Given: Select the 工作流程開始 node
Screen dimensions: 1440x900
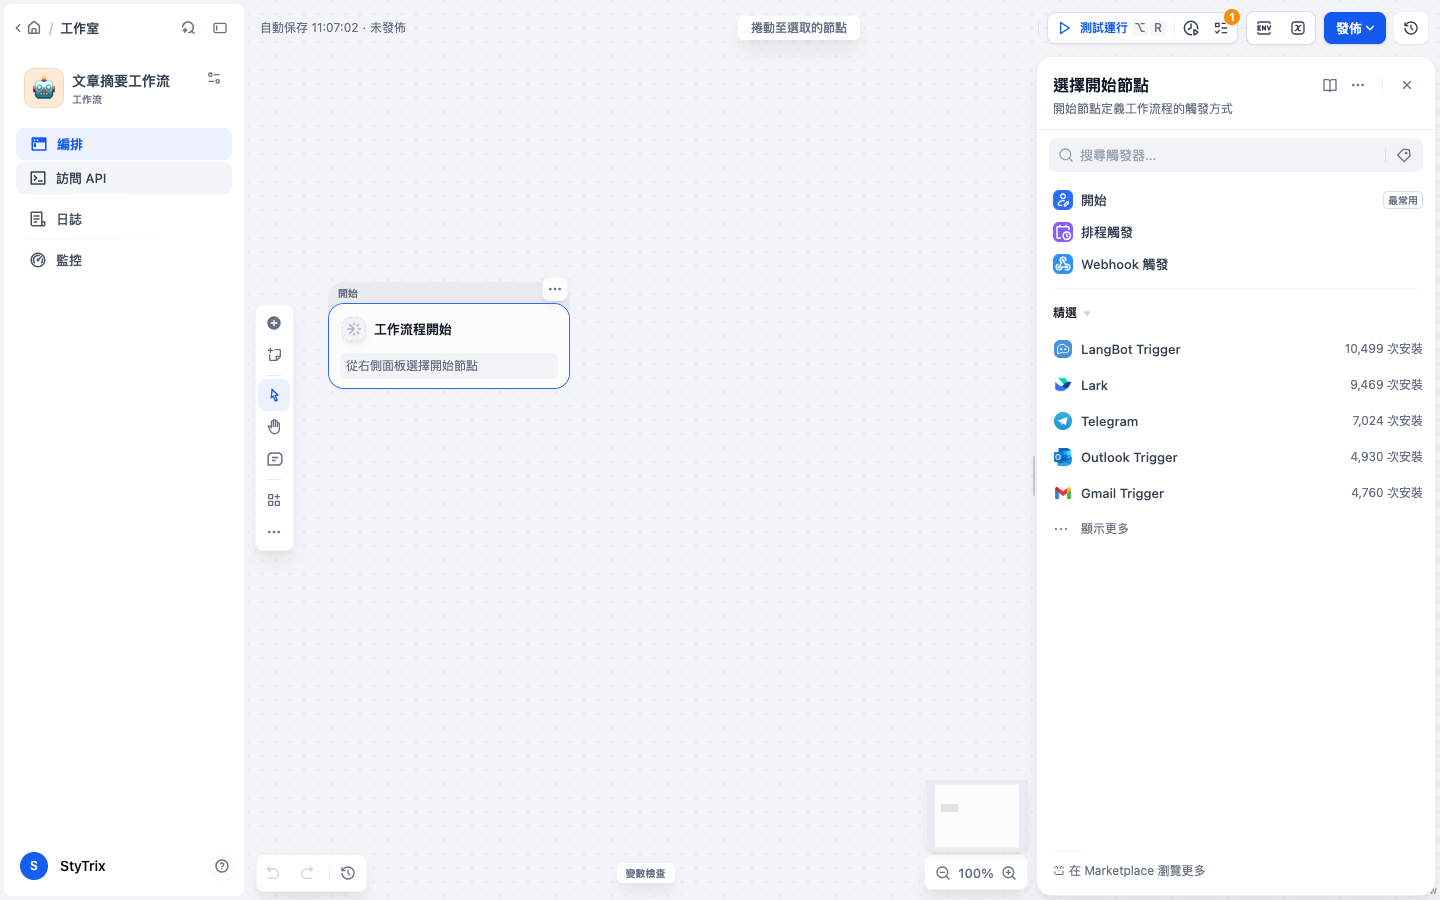Looking at the screenshot, I should point(449,346).
